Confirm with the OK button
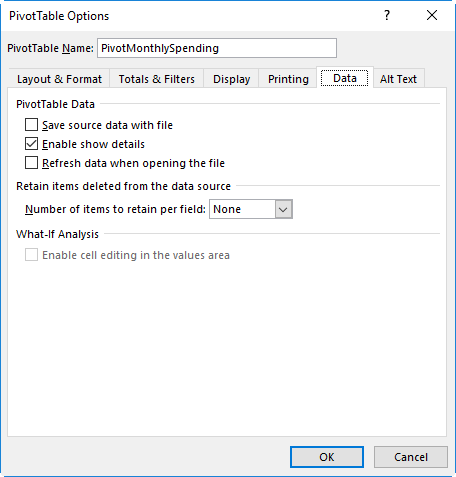 tap(327, 457)
